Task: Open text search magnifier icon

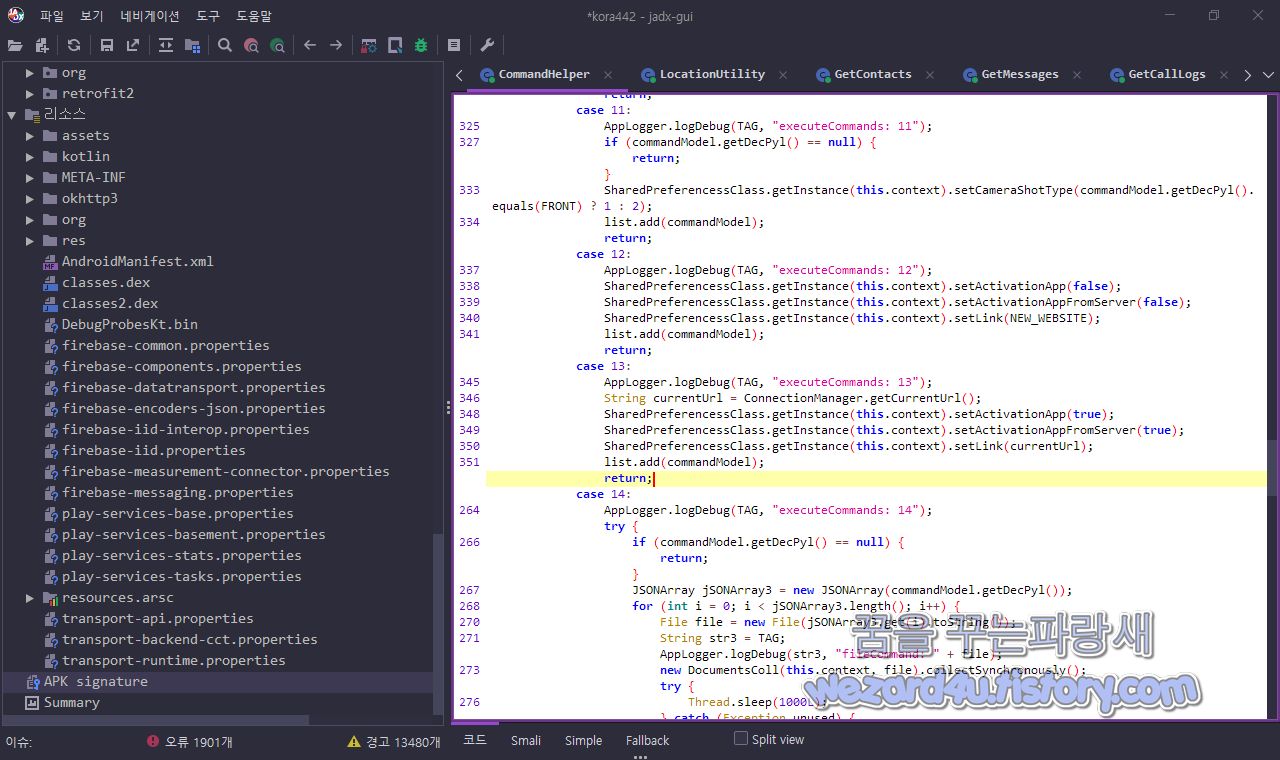Action: (225, 45)
